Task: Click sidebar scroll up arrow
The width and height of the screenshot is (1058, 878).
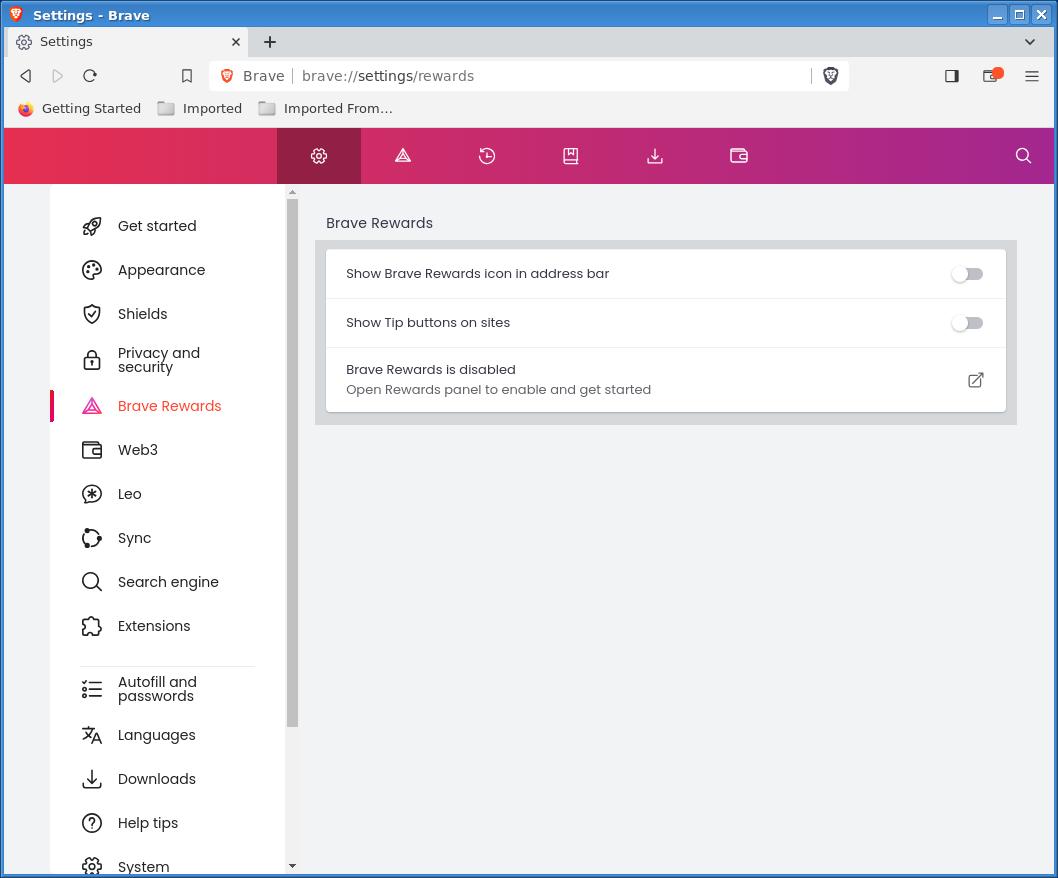Action: point(292,192)
